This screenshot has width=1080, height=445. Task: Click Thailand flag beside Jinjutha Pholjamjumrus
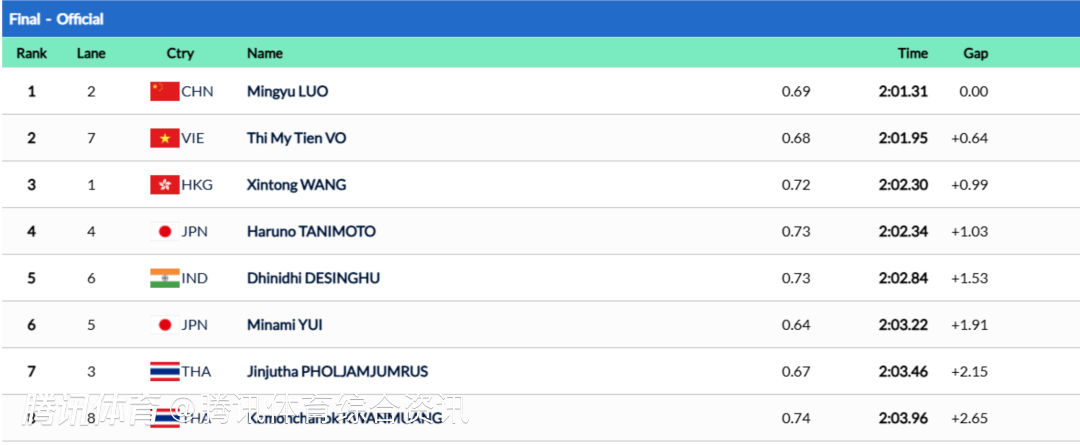tap(164, 371)
